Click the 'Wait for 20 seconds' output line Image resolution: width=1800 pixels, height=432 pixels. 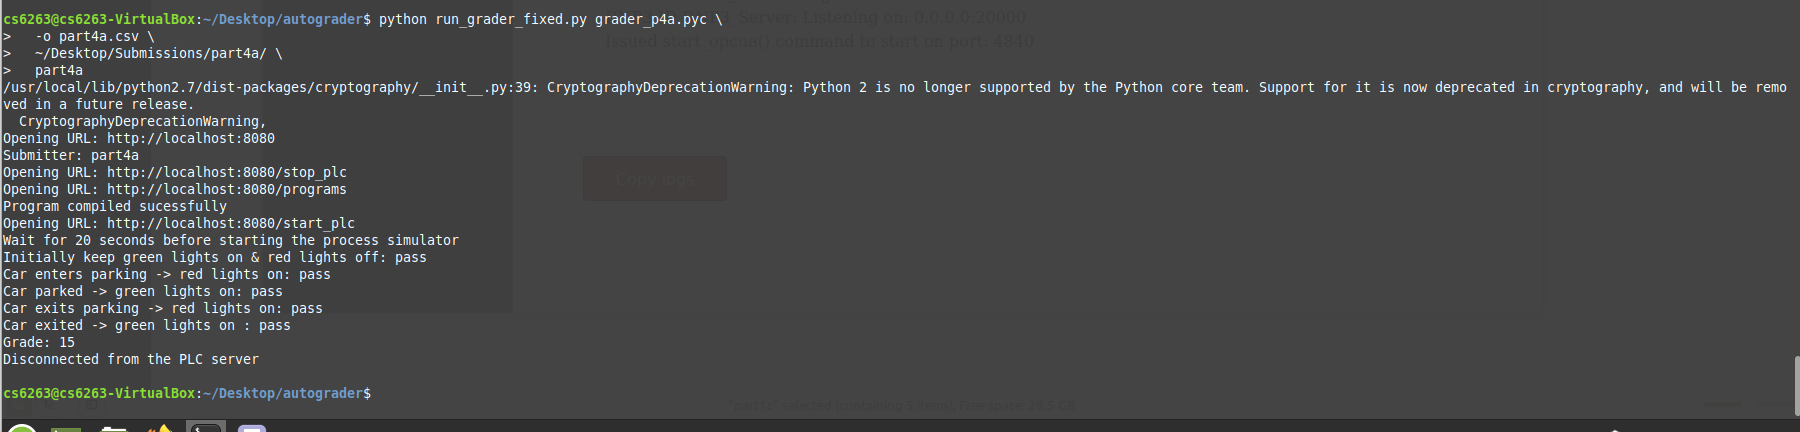coord(231,240)
